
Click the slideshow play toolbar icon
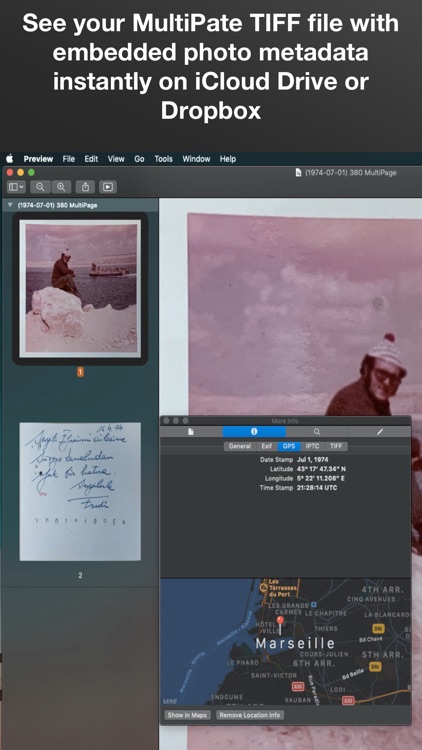click(x=108, y=187)
